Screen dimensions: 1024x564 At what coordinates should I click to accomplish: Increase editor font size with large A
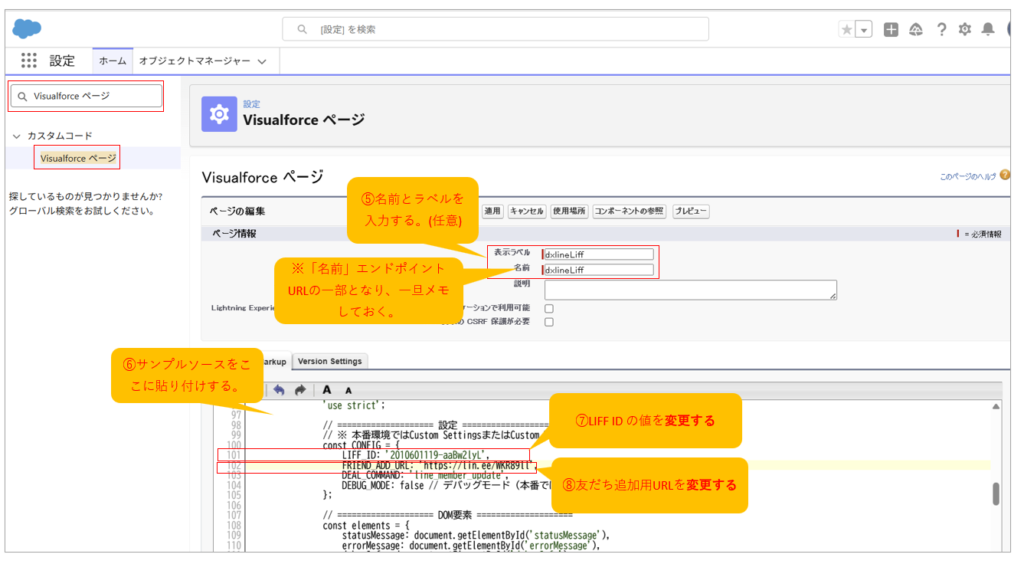(327, 390)
